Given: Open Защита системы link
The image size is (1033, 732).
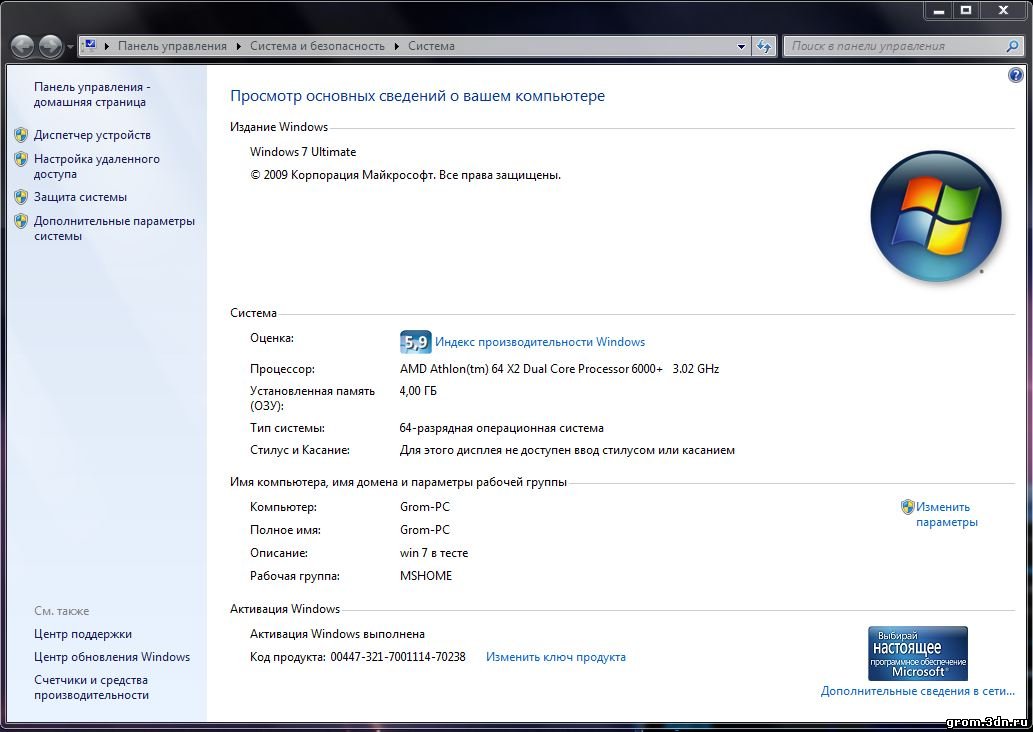Looking at the screenshot, I should (80, 197).
